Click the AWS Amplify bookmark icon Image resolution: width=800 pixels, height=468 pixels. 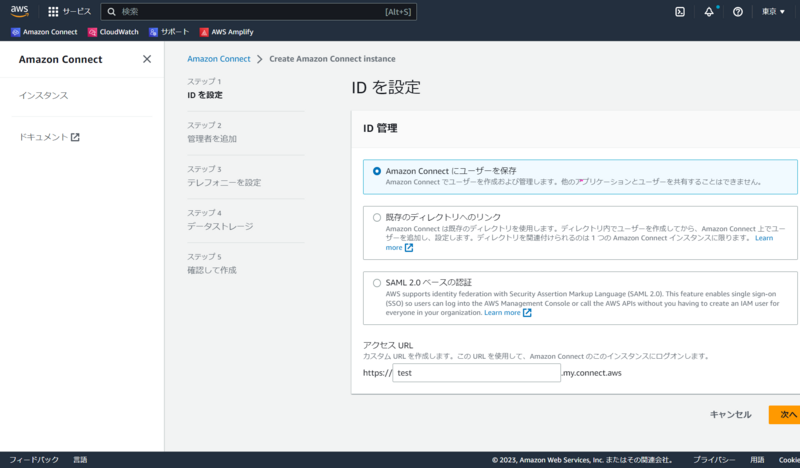coord(204,32)
